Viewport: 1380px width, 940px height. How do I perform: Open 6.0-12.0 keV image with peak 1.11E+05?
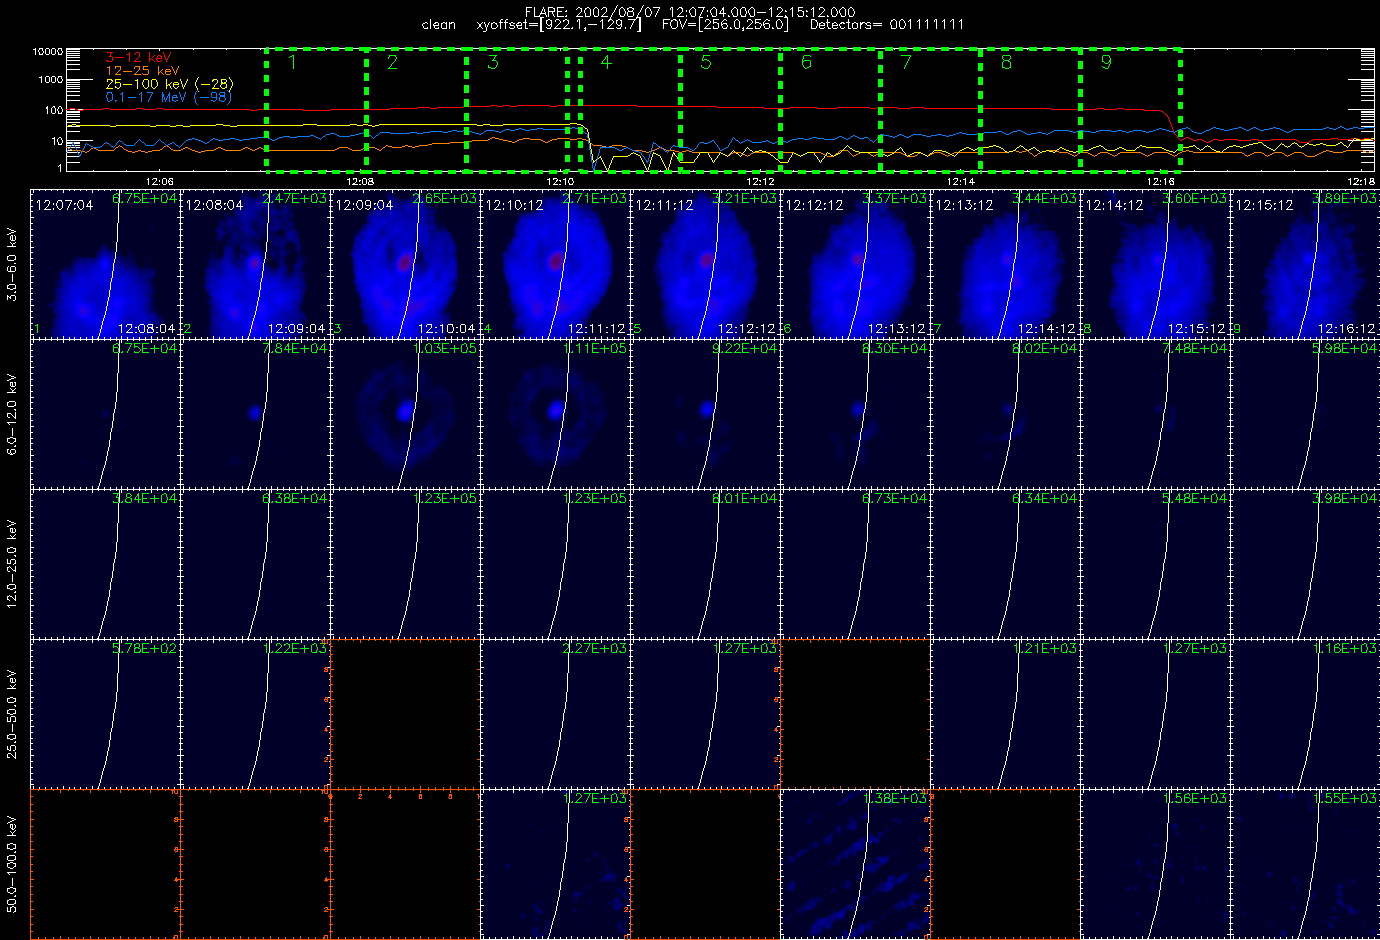[x=555, y=413]
